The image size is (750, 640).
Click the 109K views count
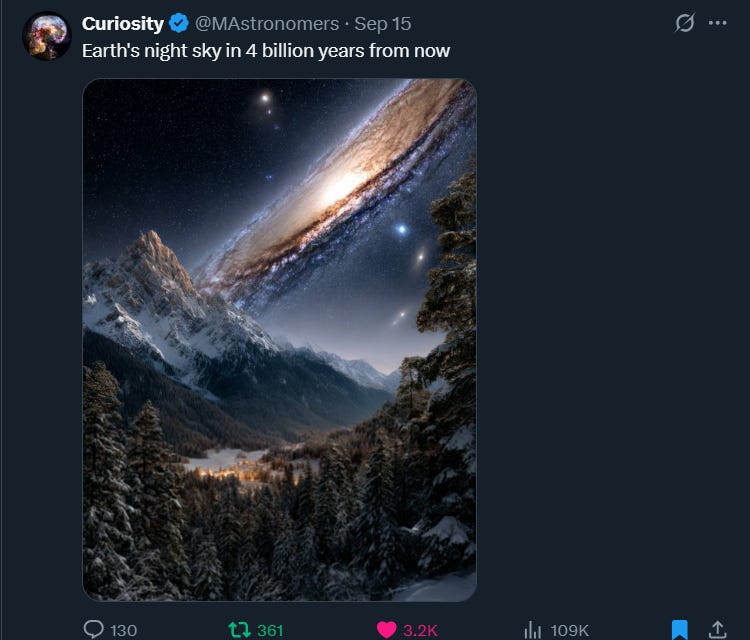[569, 630]
